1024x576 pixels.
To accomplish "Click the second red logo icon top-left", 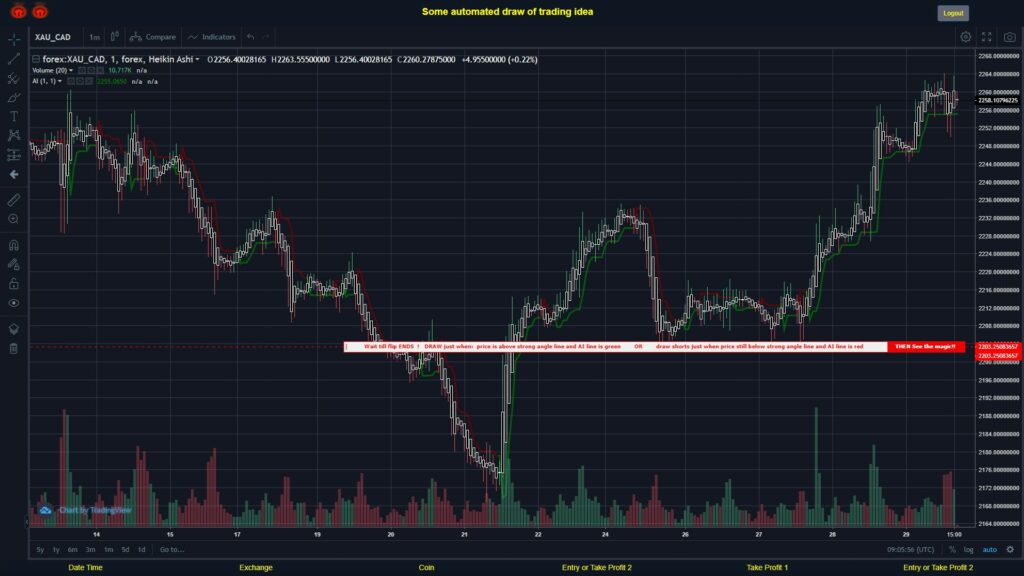I will [40, 11].
